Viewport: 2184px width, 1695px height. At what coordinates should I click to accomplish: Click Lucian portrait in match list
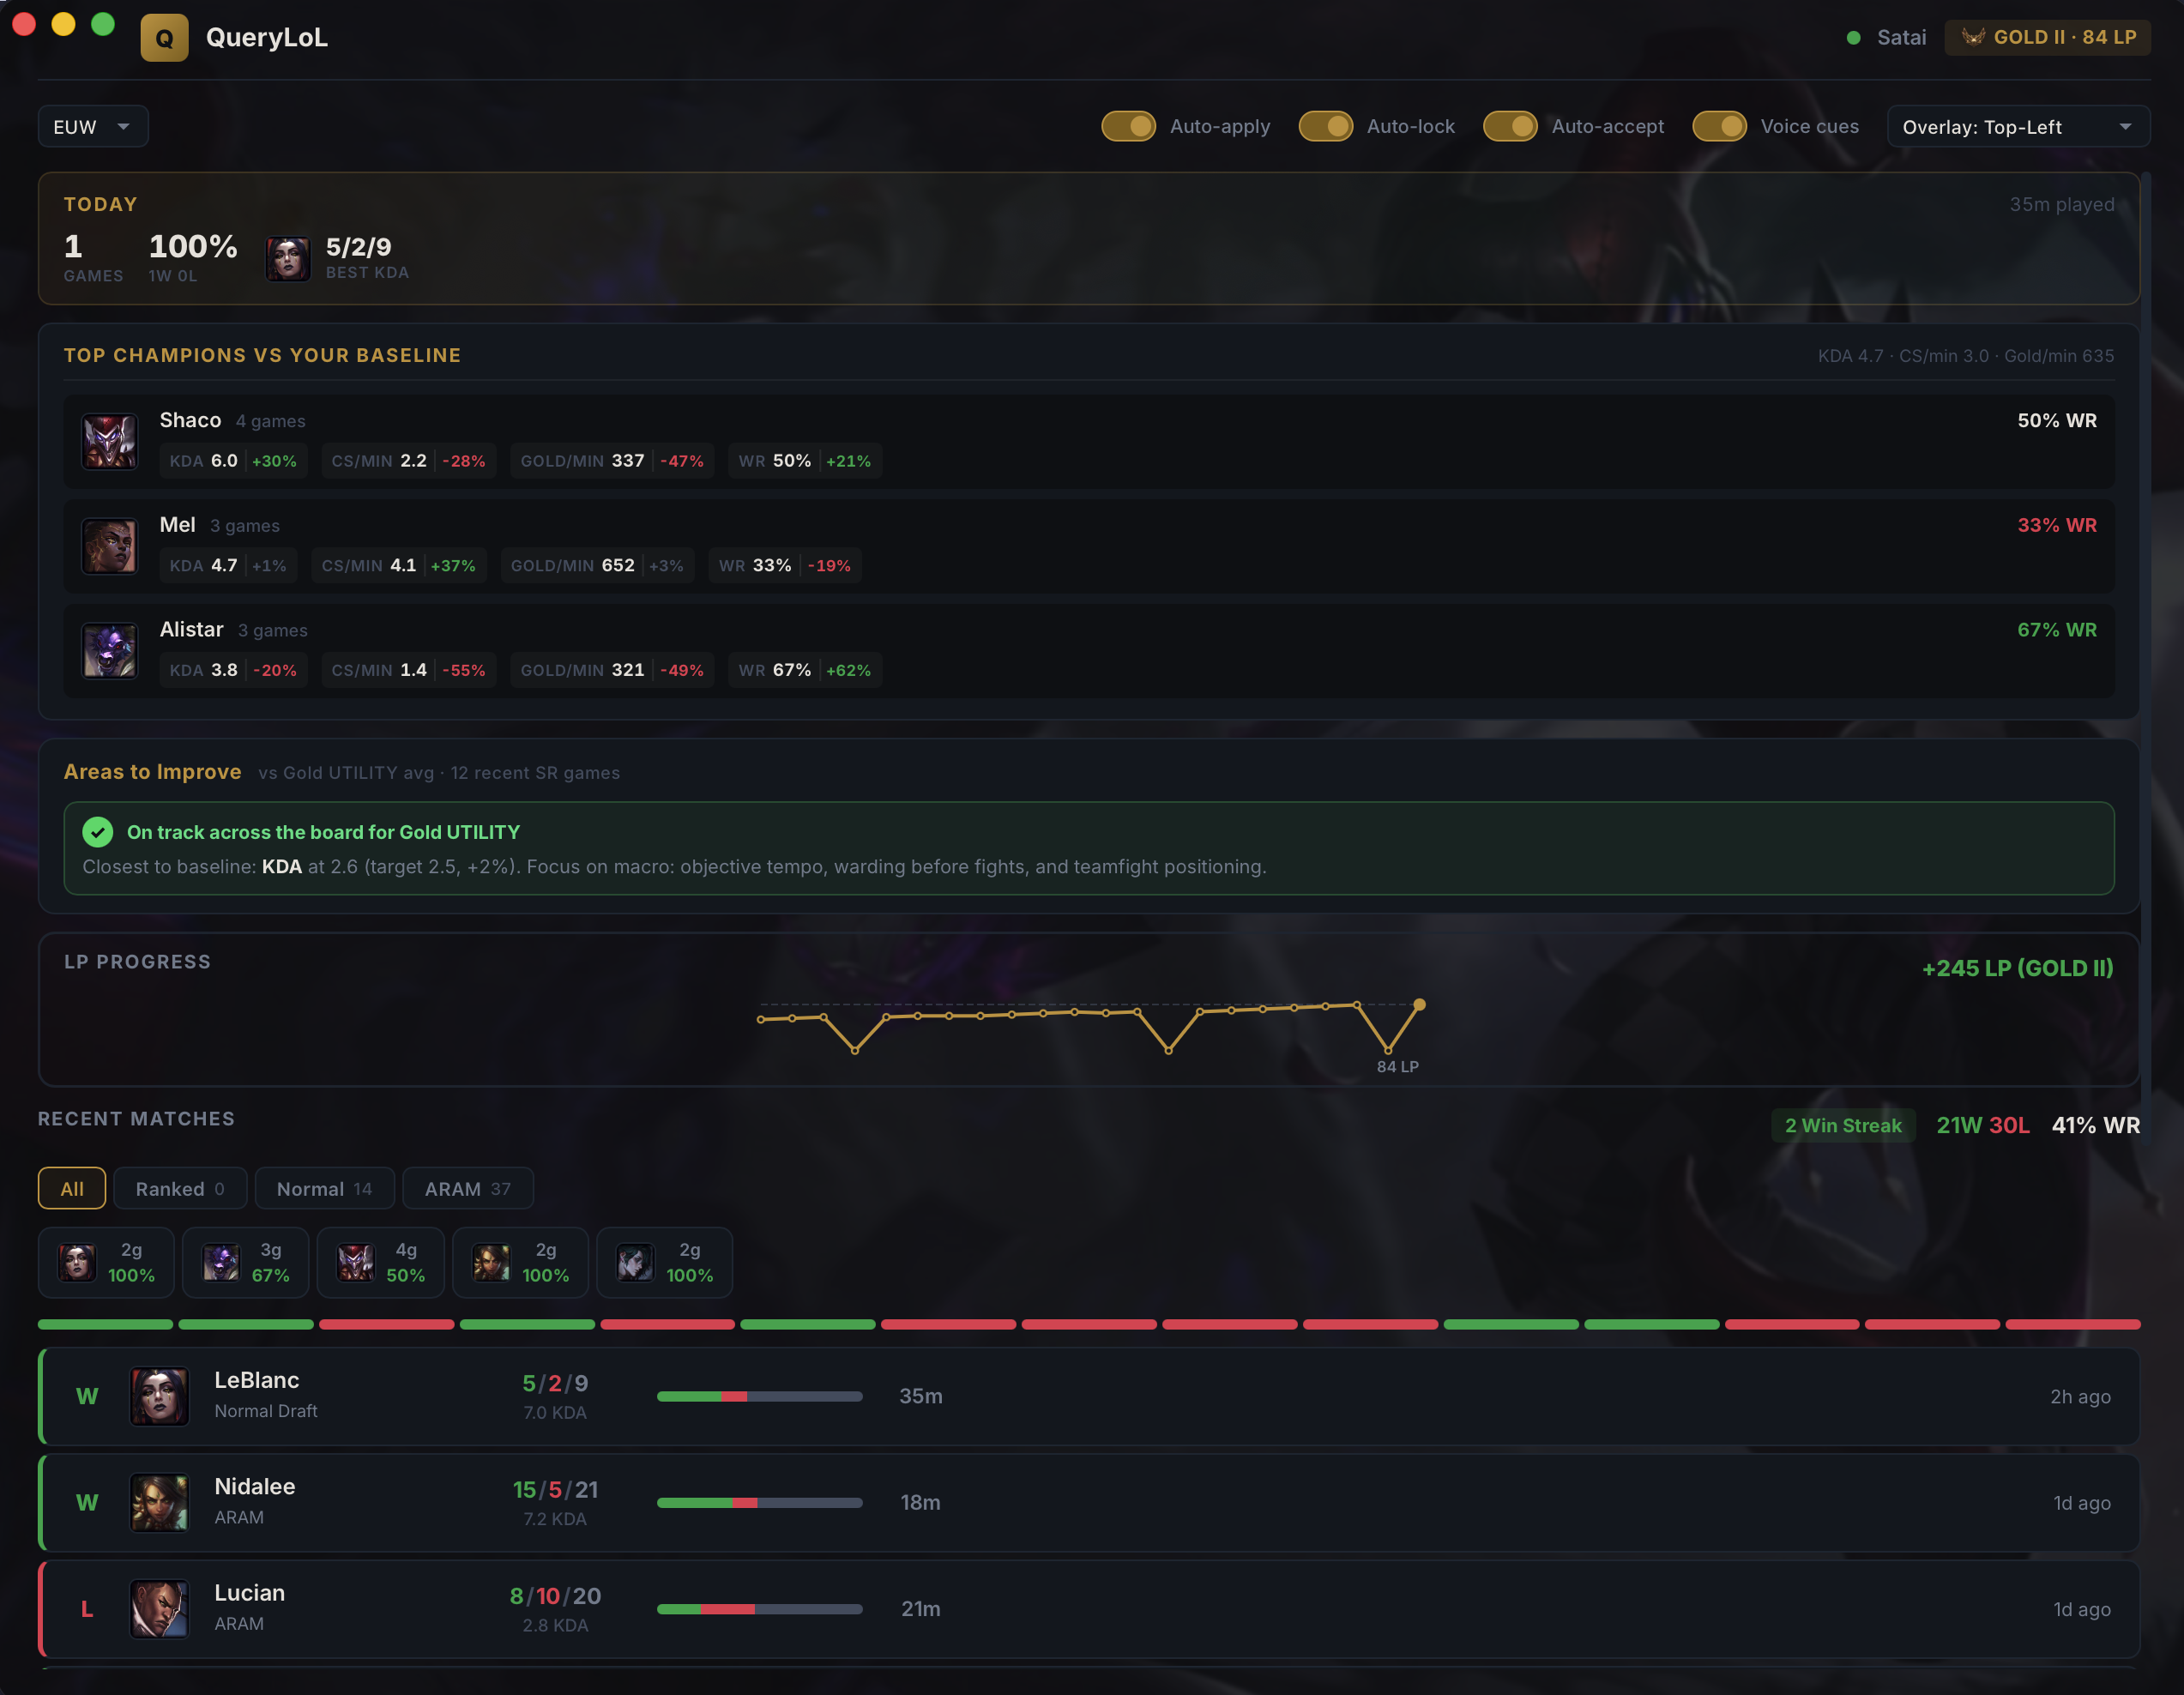[159, 1609]
